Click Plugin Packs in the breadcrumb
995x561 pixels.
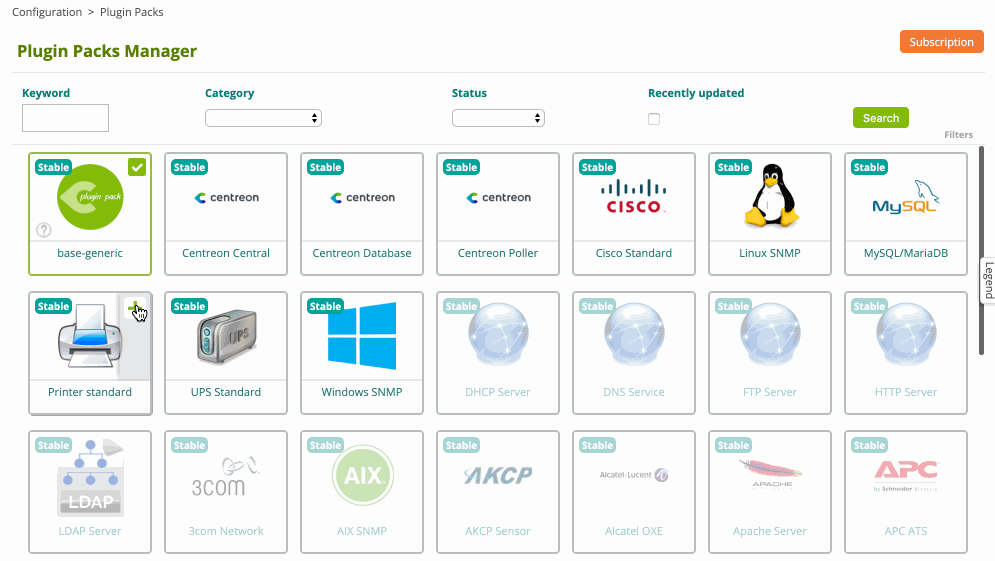[x=132, y=12]
